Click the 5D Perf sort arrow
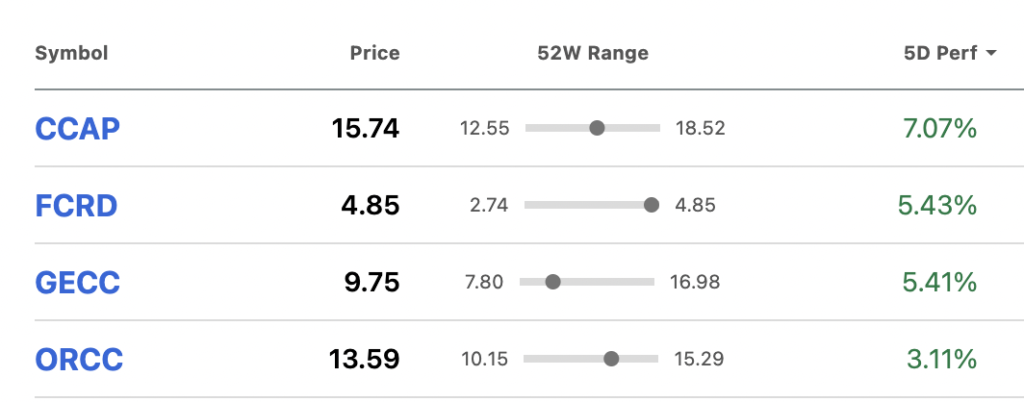 991,54
